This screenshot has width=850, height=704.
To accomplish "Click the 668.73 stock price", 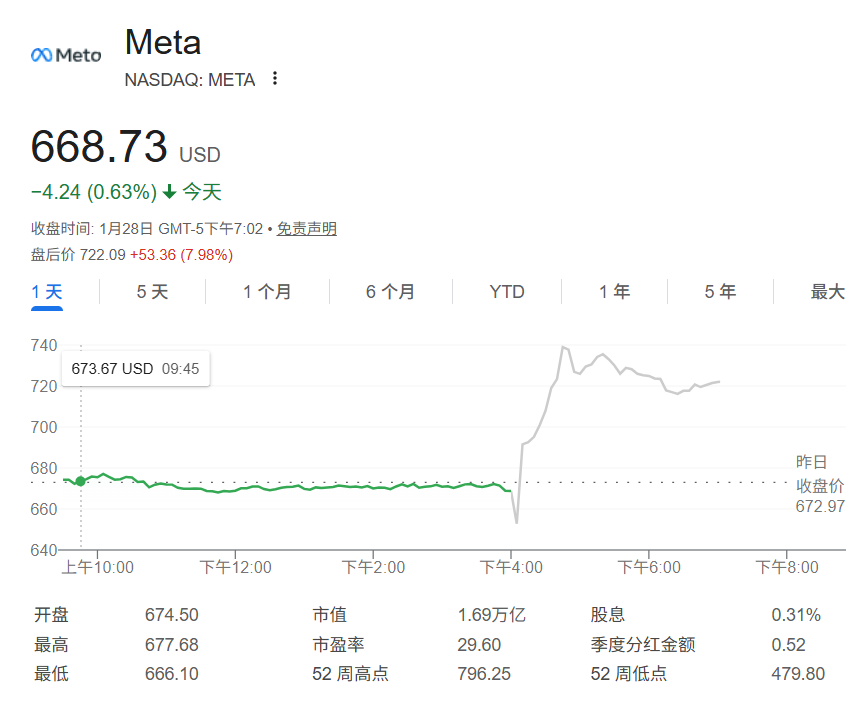I will (x=99, y=147).
